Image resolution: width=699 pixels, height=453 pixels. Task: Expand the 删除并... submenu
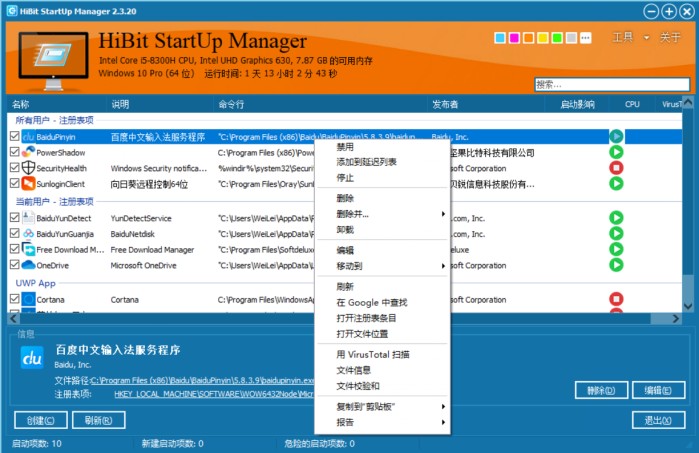click(380, 214)
